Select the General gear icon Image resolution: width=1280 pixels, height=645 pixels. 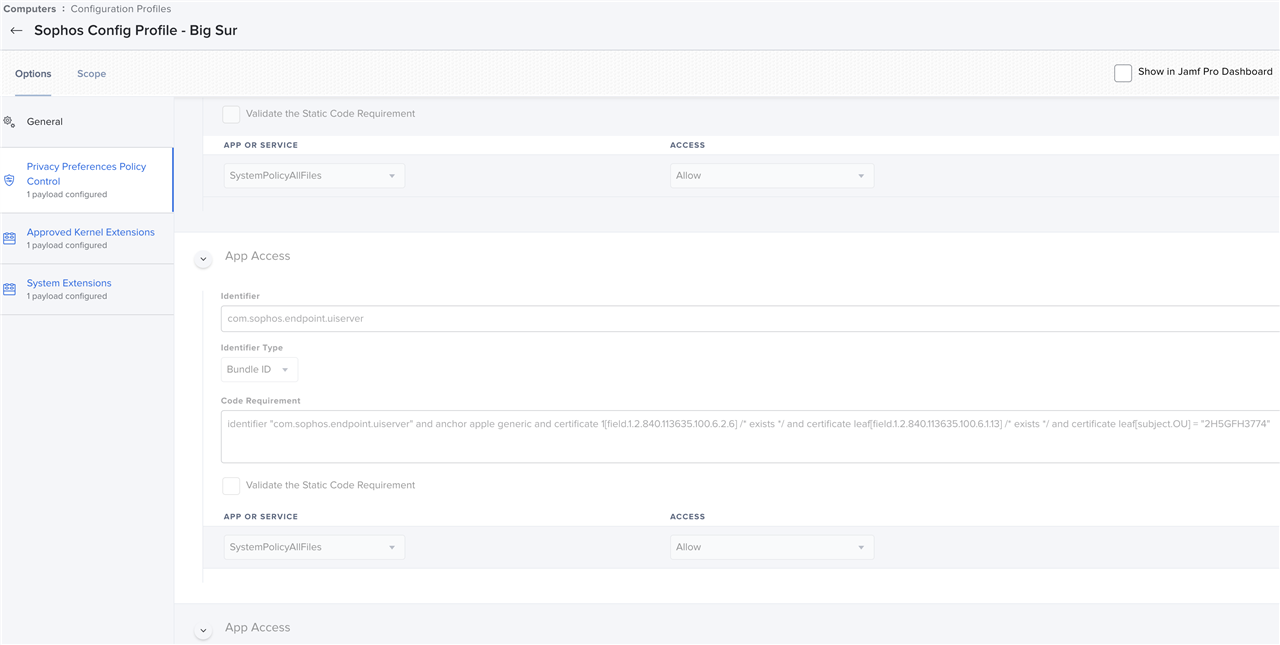coord(9,122)
